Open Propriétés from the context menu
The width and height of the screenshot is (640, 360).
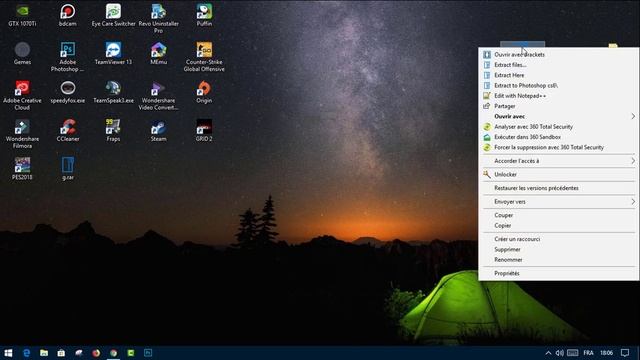(x=558, y=273)
